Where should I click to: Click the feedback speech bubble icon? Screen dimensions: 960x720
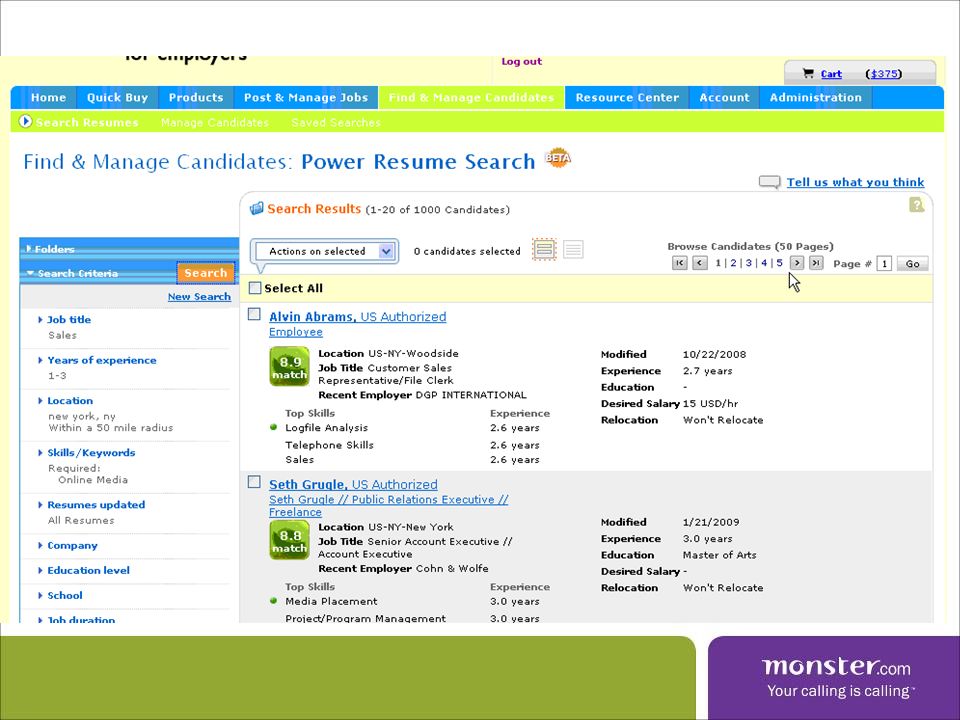(770, 182)
